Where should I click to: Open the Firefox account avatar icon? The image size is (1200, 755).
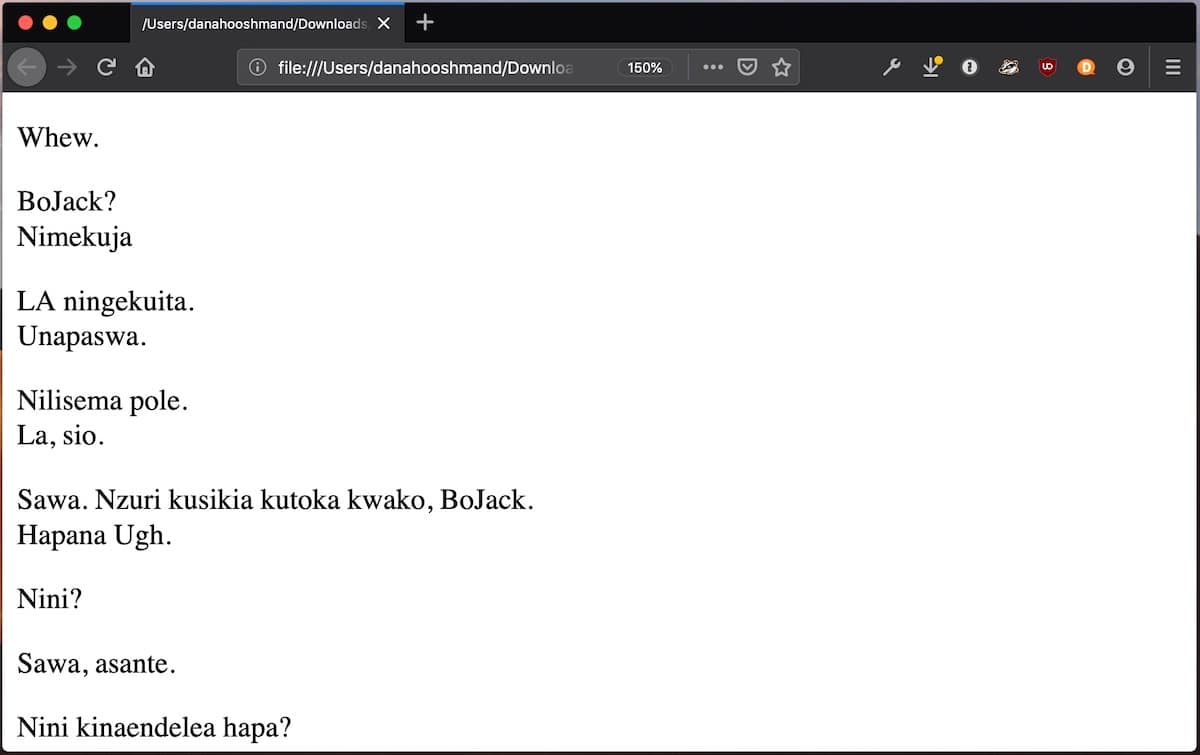click(1125, 67)
